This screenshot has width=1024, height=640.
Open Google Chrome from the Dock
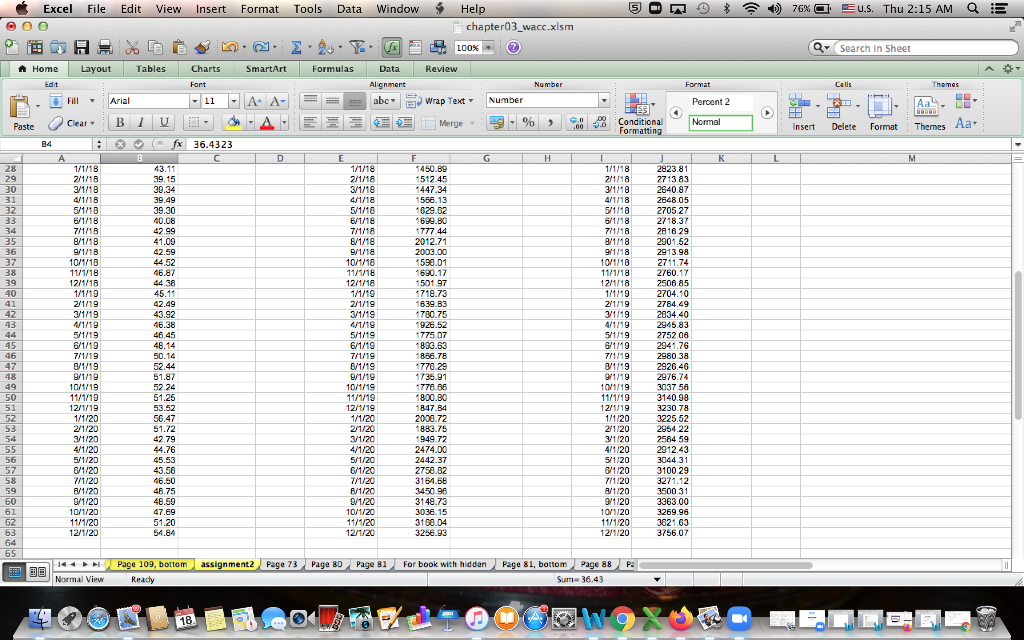tap(622, 618)
